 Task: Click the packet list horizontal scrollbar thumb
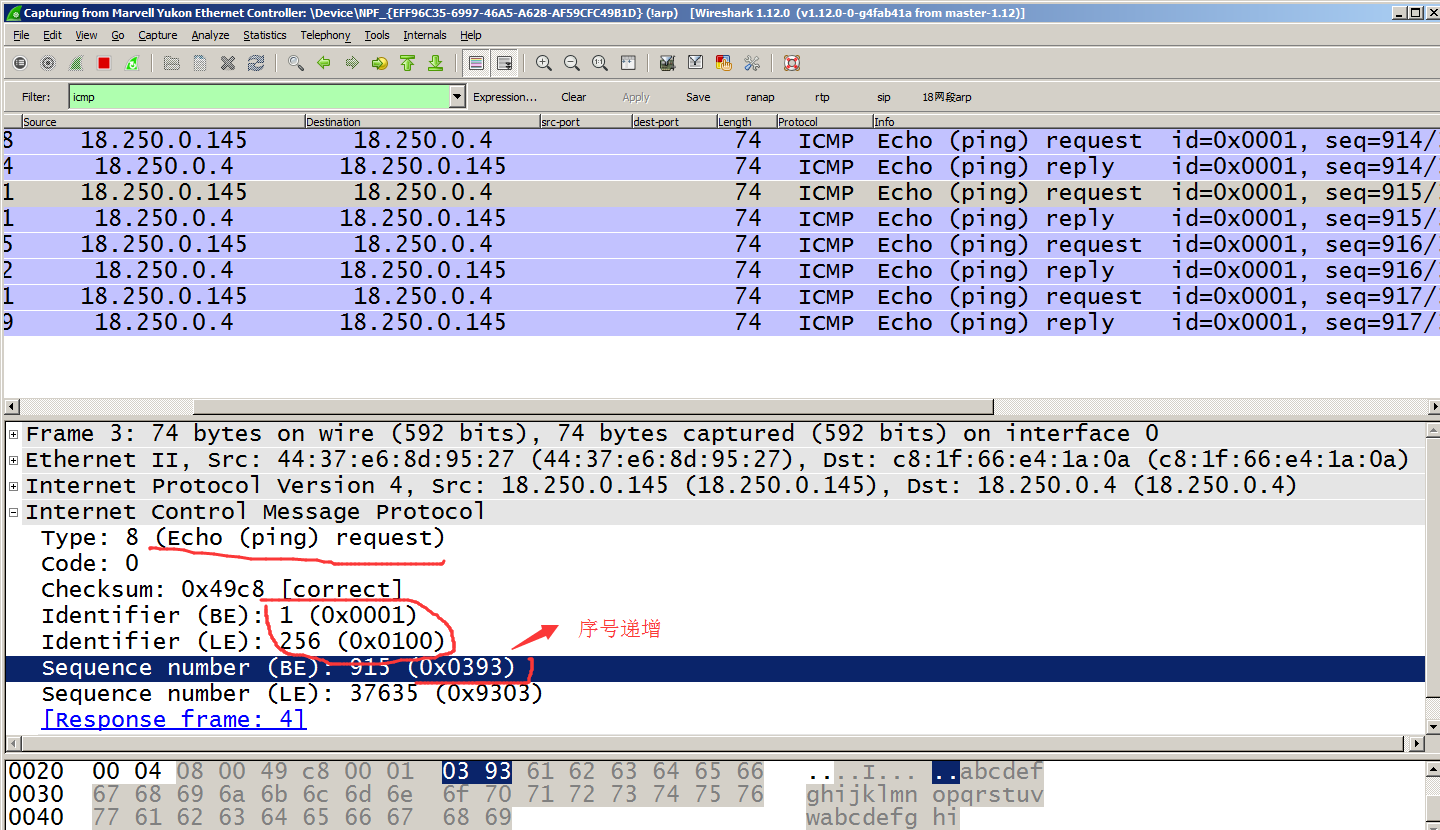point(593,407)
